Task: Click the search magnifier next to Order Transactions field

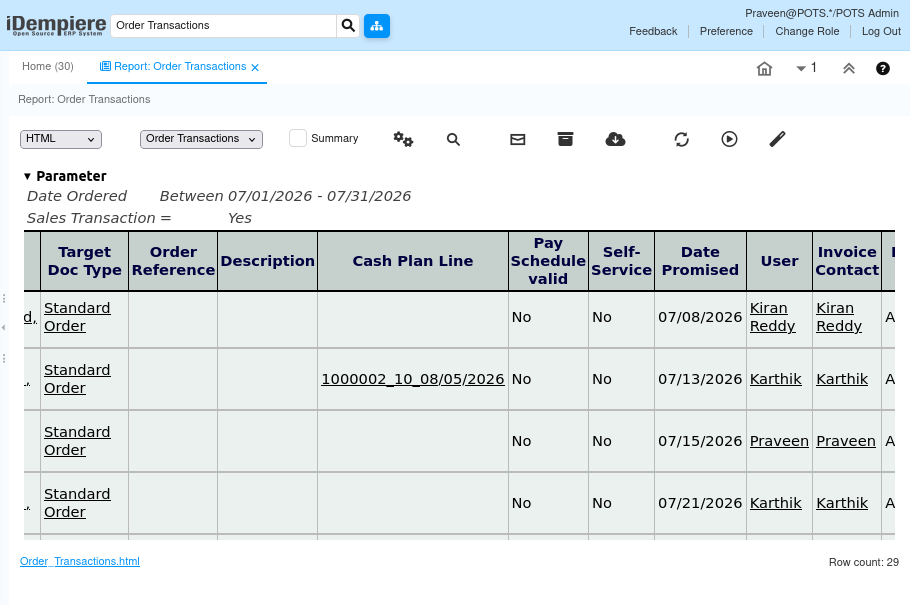Action: 348,26
